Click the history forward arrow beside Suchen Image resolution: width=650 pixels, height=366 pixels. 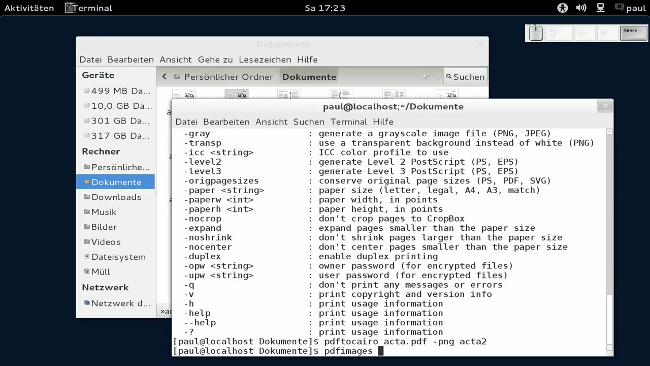pyautogui.click(x=438, y=76)
